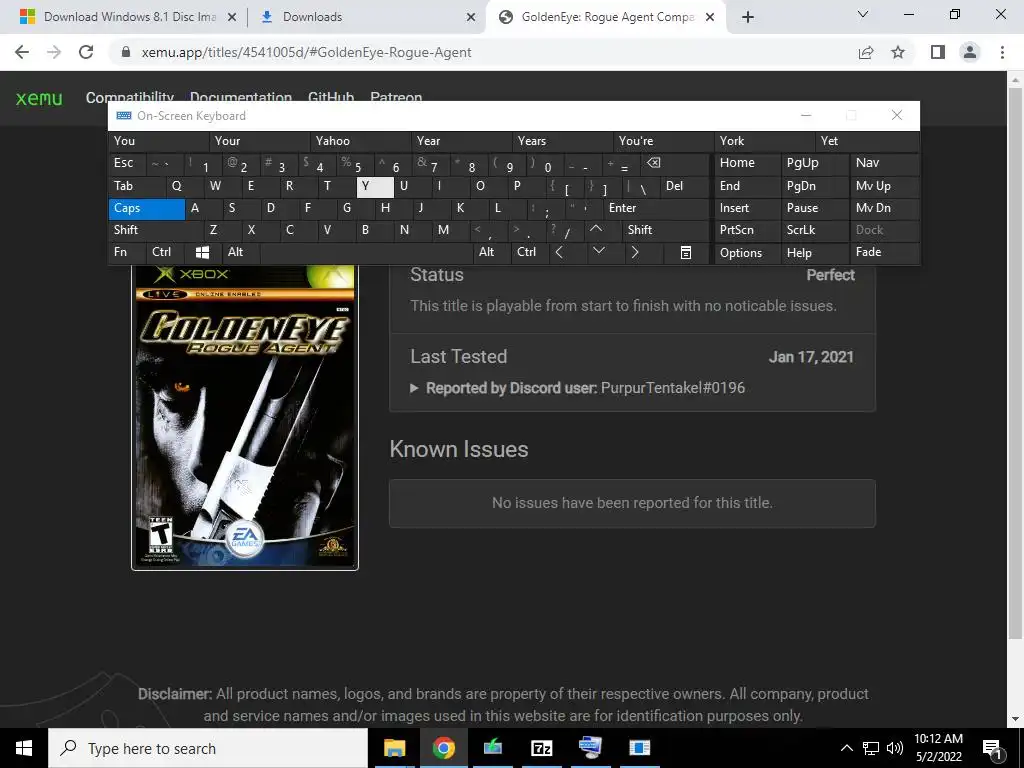This screenshot has height=768, width=1024.
Task: Reload the page with refresh icon
Action: pyautogui.click(x=86, y=52)
